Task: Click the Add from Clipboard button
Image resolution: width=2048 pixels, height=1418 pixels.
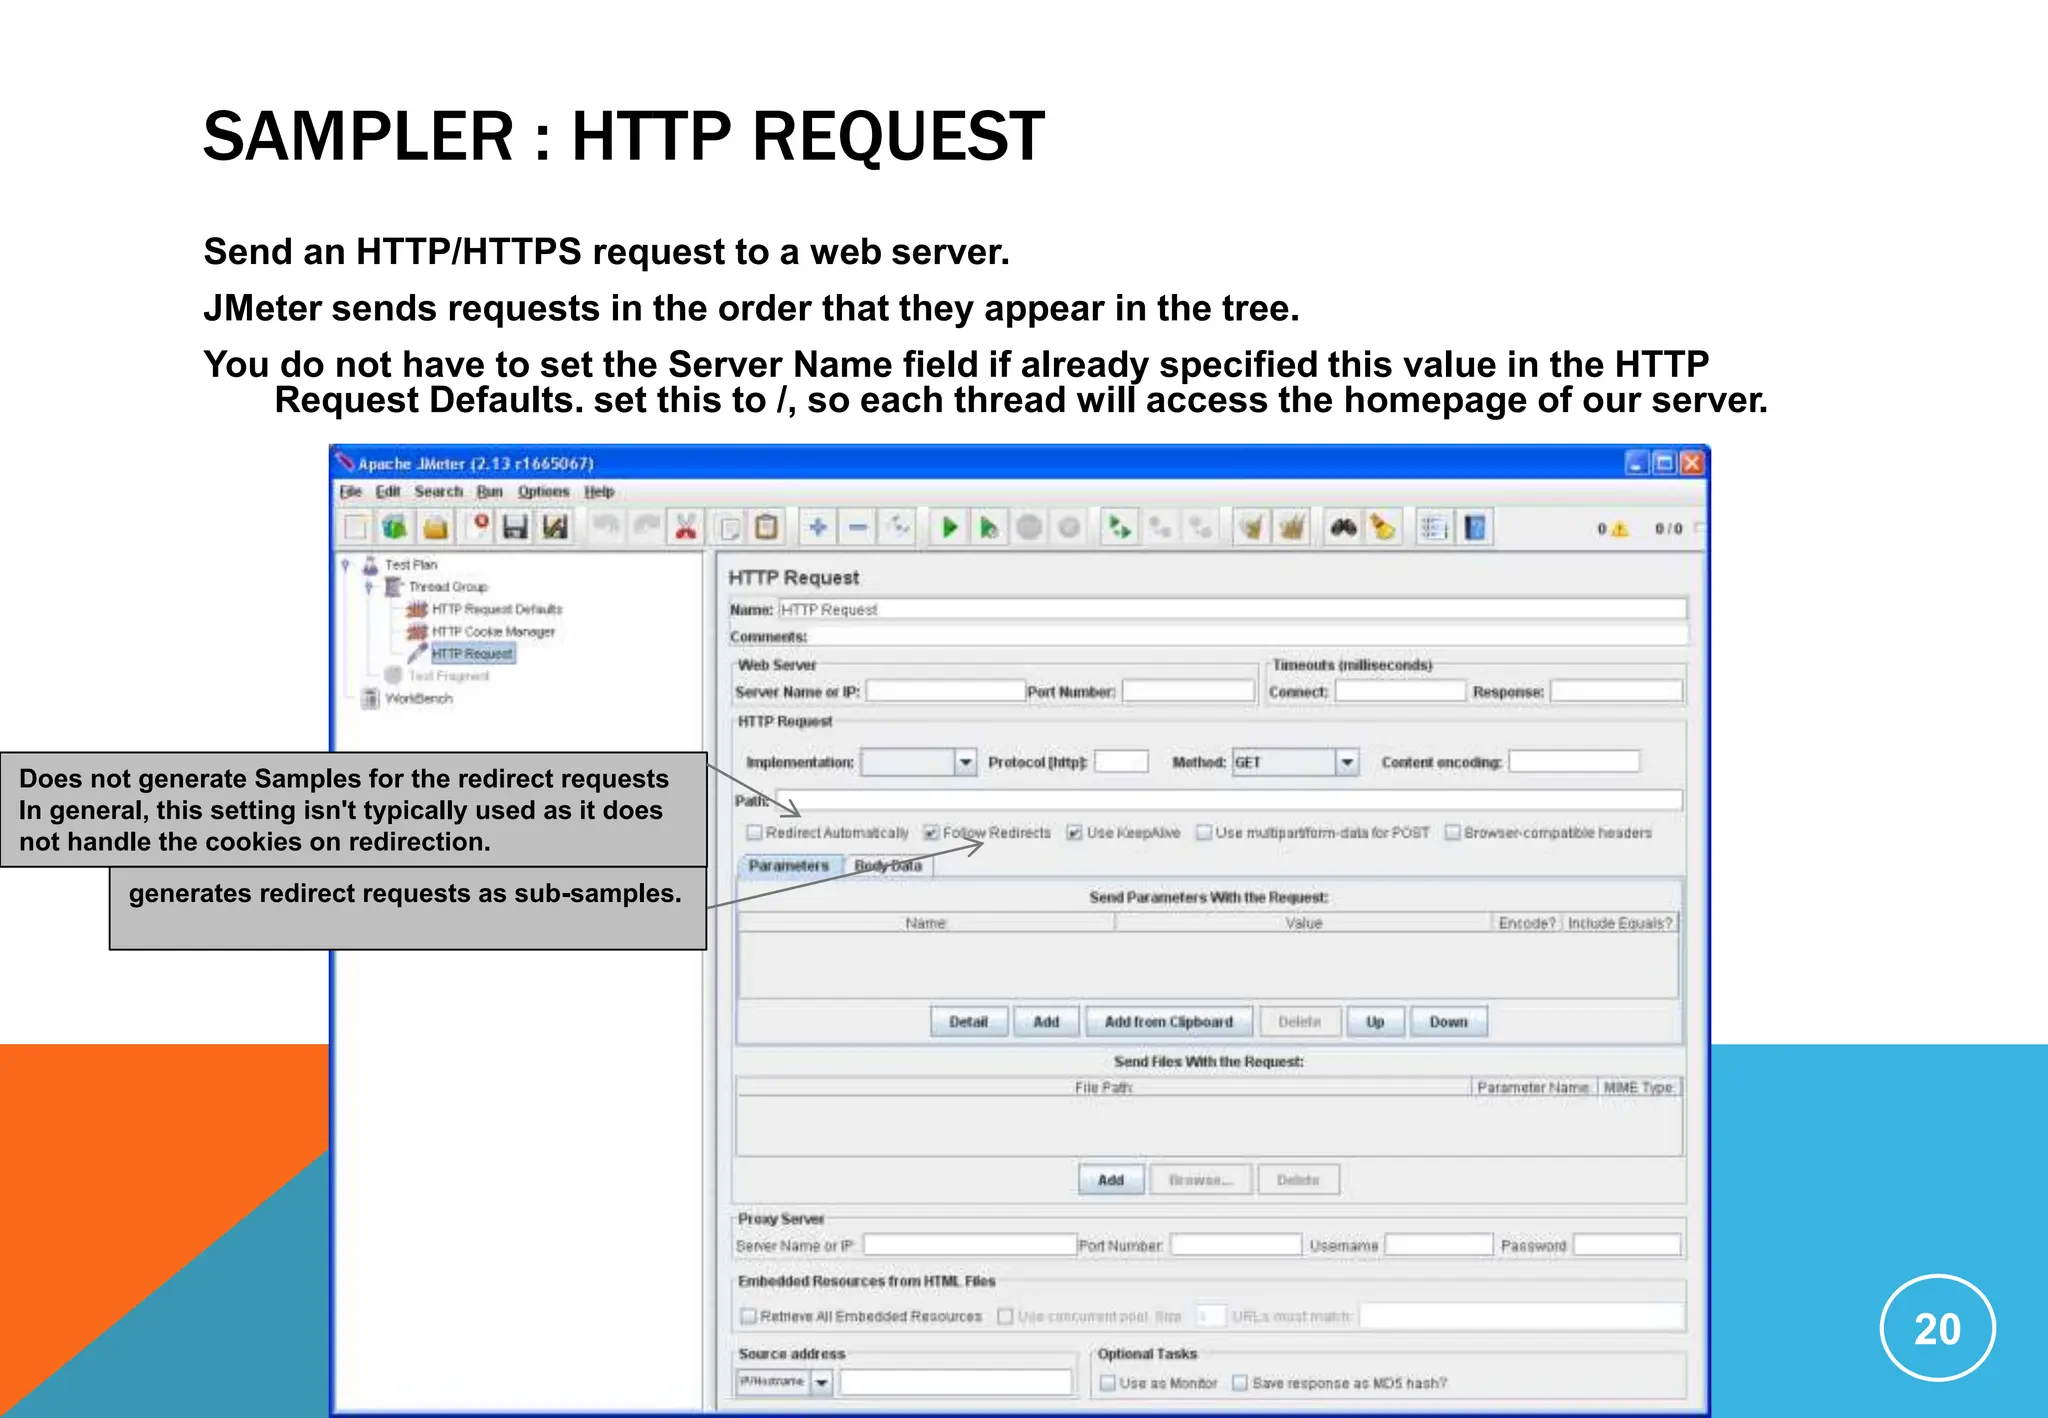Action: click(x=1168, y=1022)
